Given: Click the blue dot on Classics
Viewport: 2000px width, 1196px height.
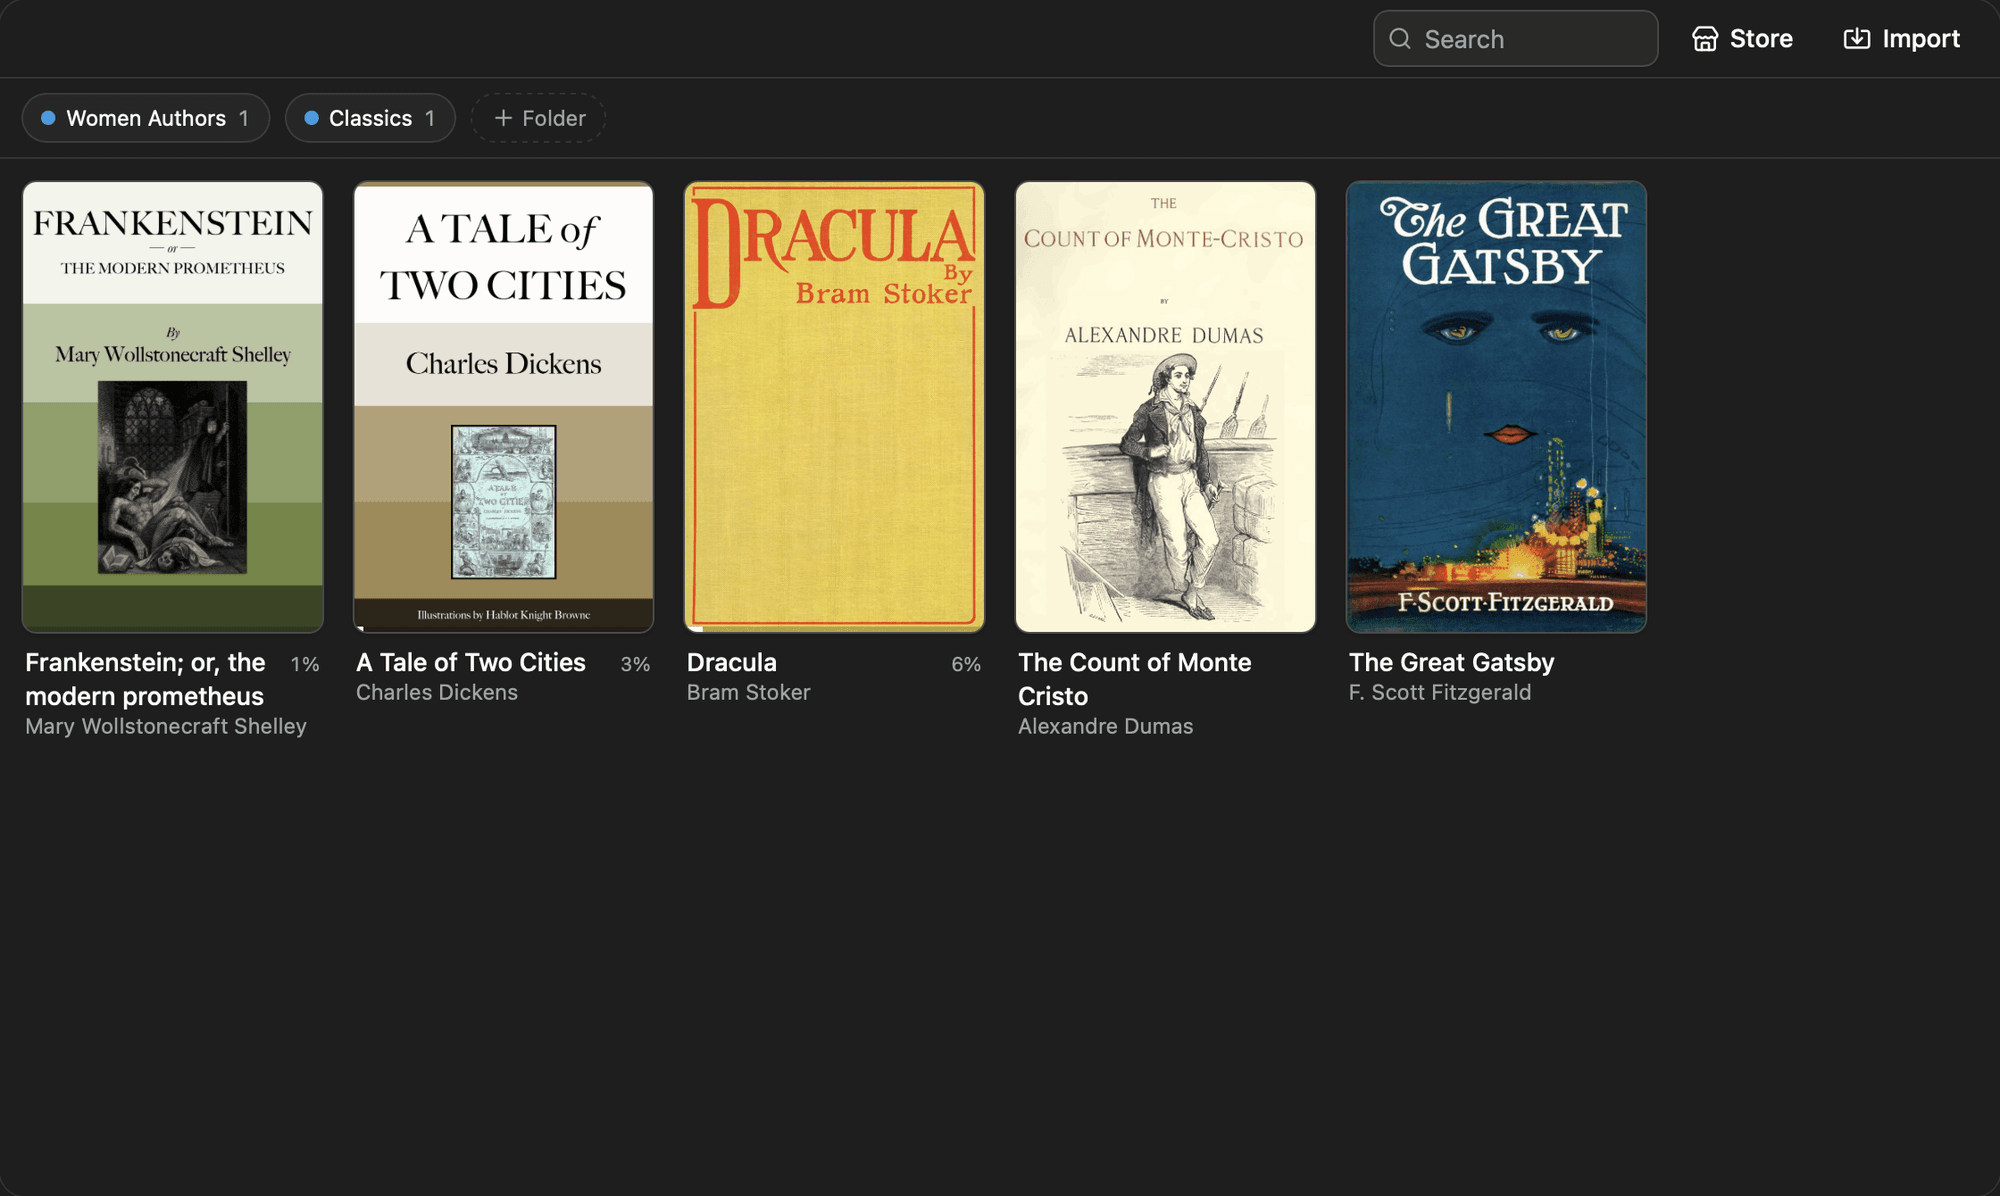Looking at the screenshot, I should [x=311, y=118].
